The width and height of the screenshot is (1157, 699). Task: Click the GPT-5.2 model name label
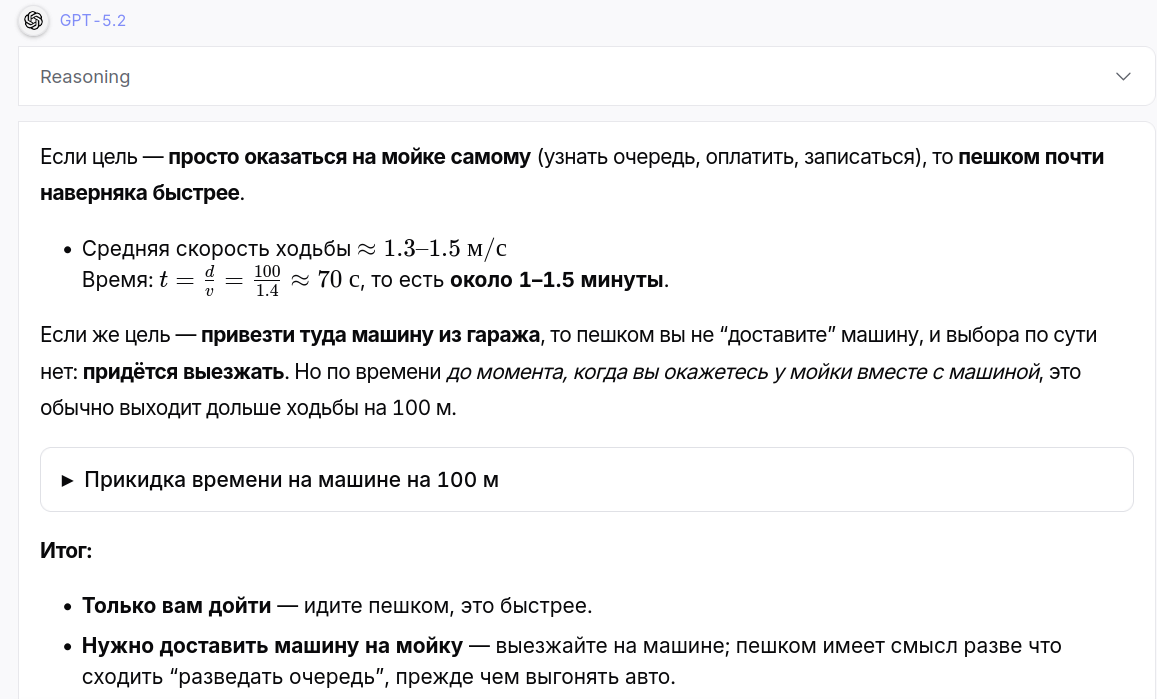pos(93,20)
